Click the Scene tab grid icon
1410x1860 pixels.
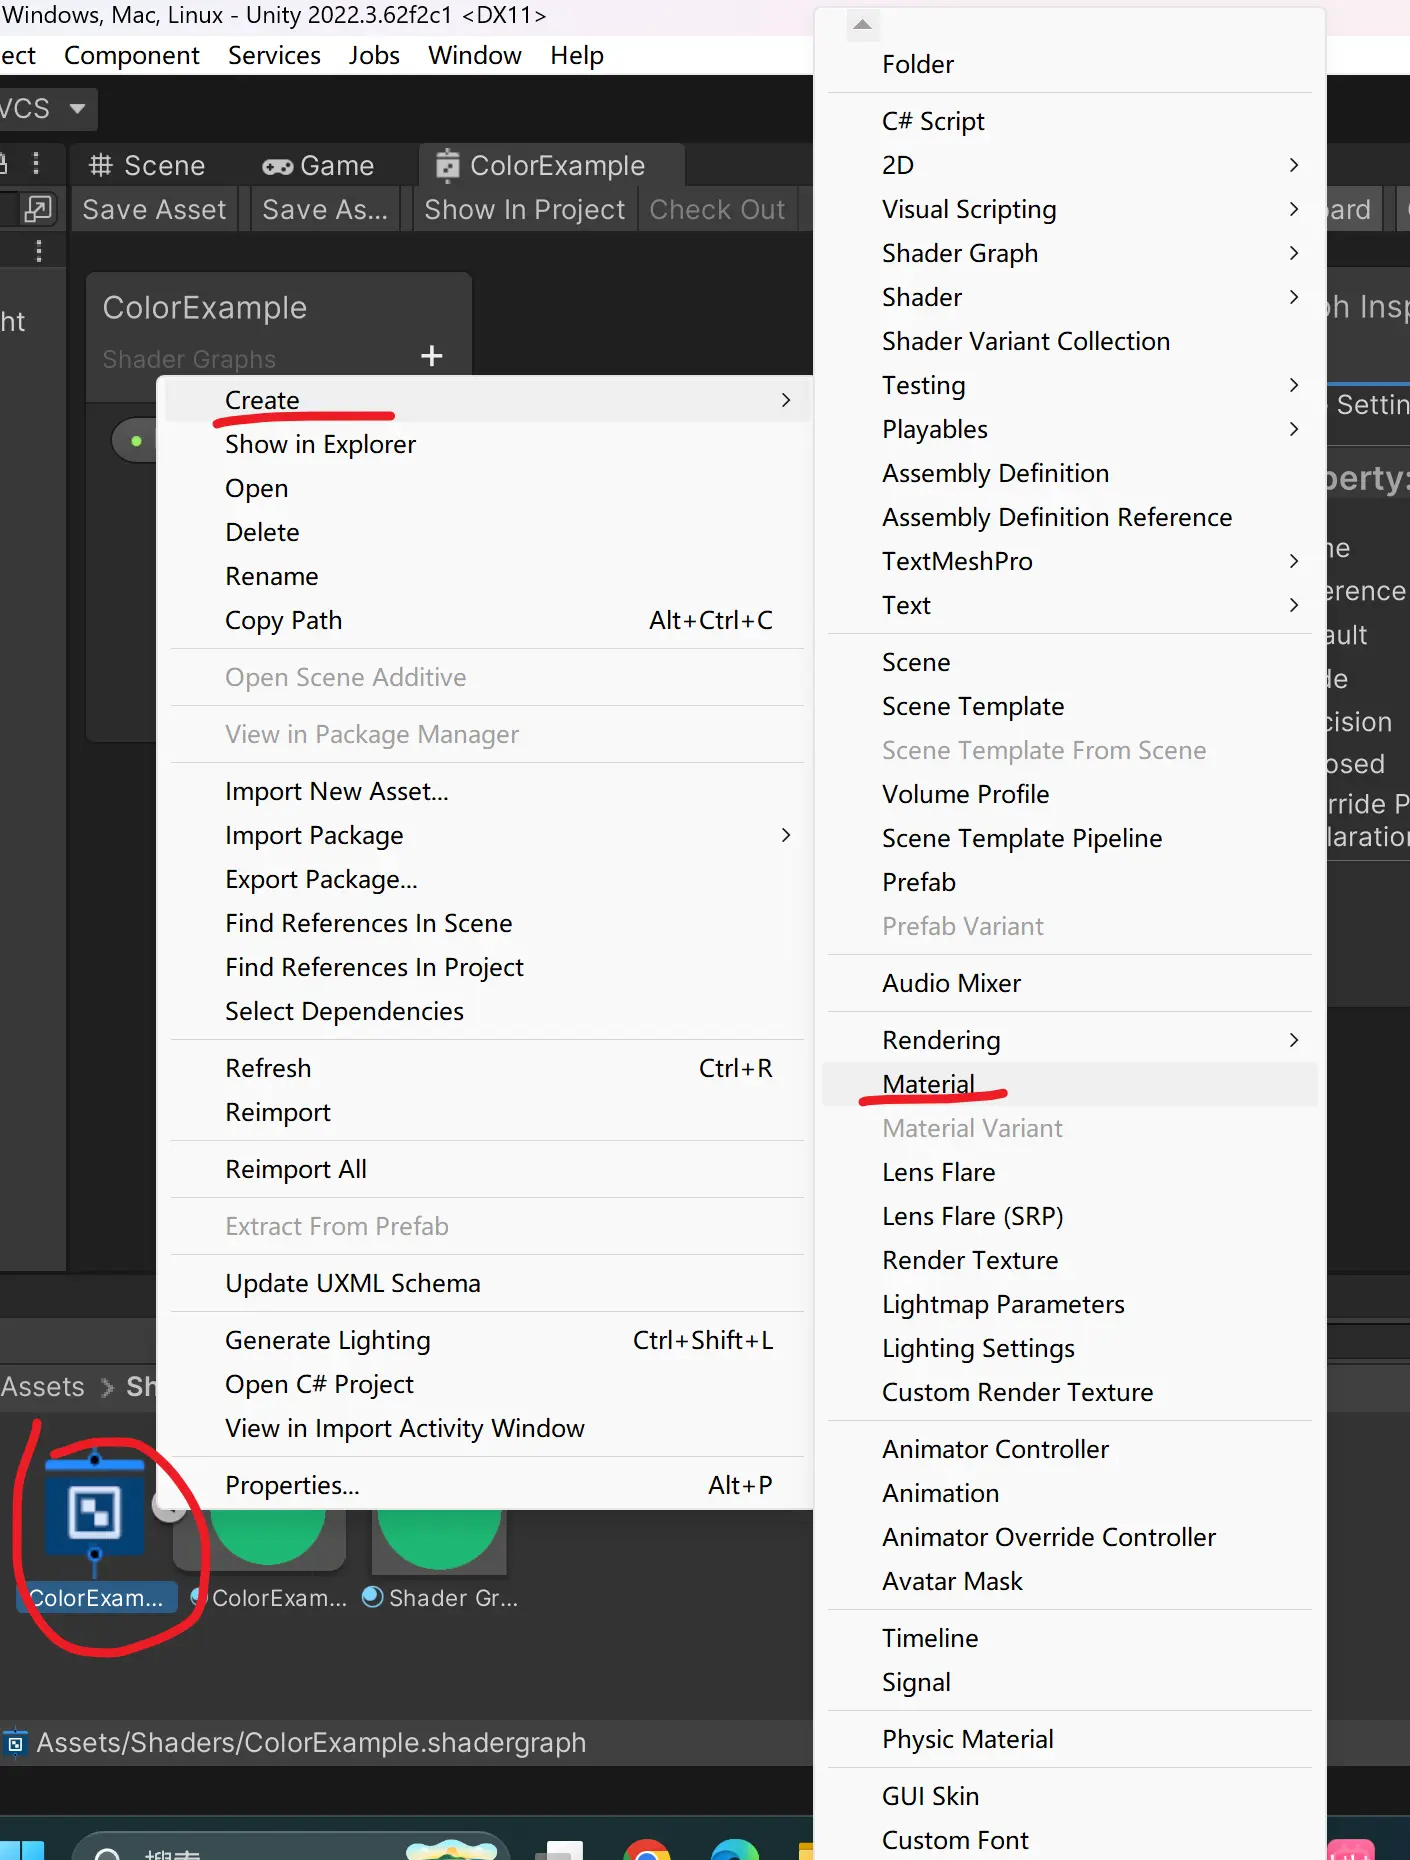(100, 165)
